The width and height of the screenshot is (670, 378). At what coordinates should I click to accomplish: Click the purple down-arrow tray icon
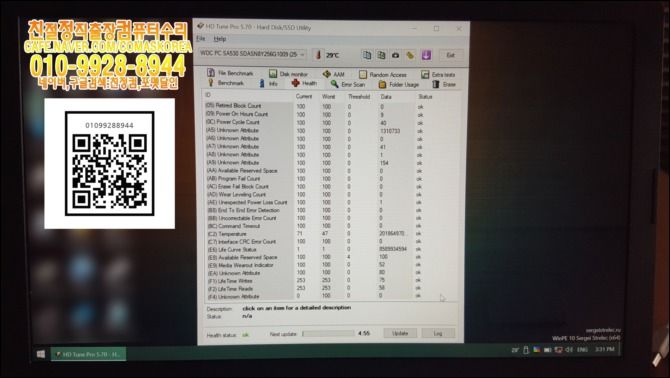coord(426,55)
